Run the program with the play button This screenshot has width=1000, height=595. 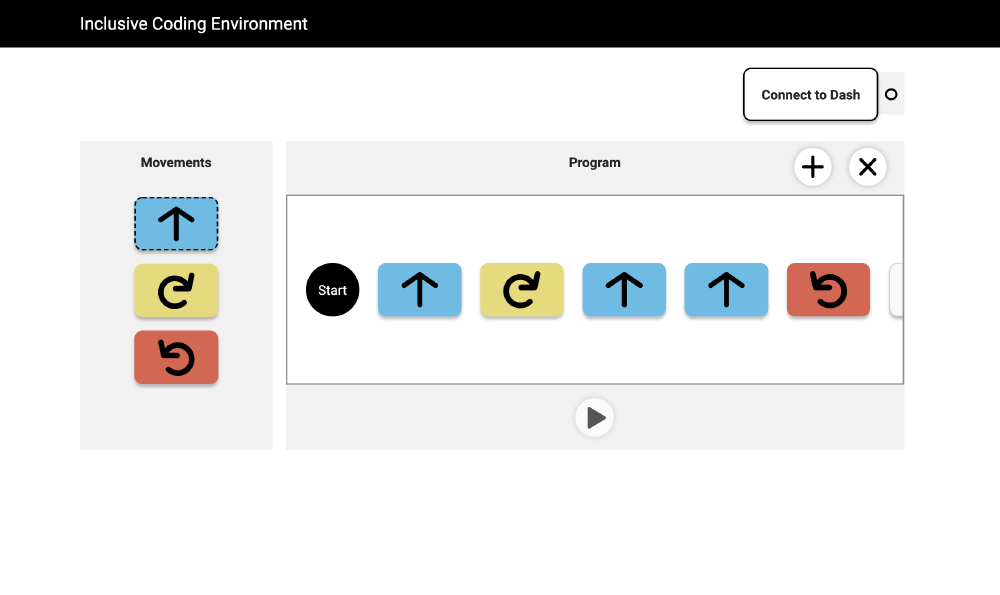[595, 417]
